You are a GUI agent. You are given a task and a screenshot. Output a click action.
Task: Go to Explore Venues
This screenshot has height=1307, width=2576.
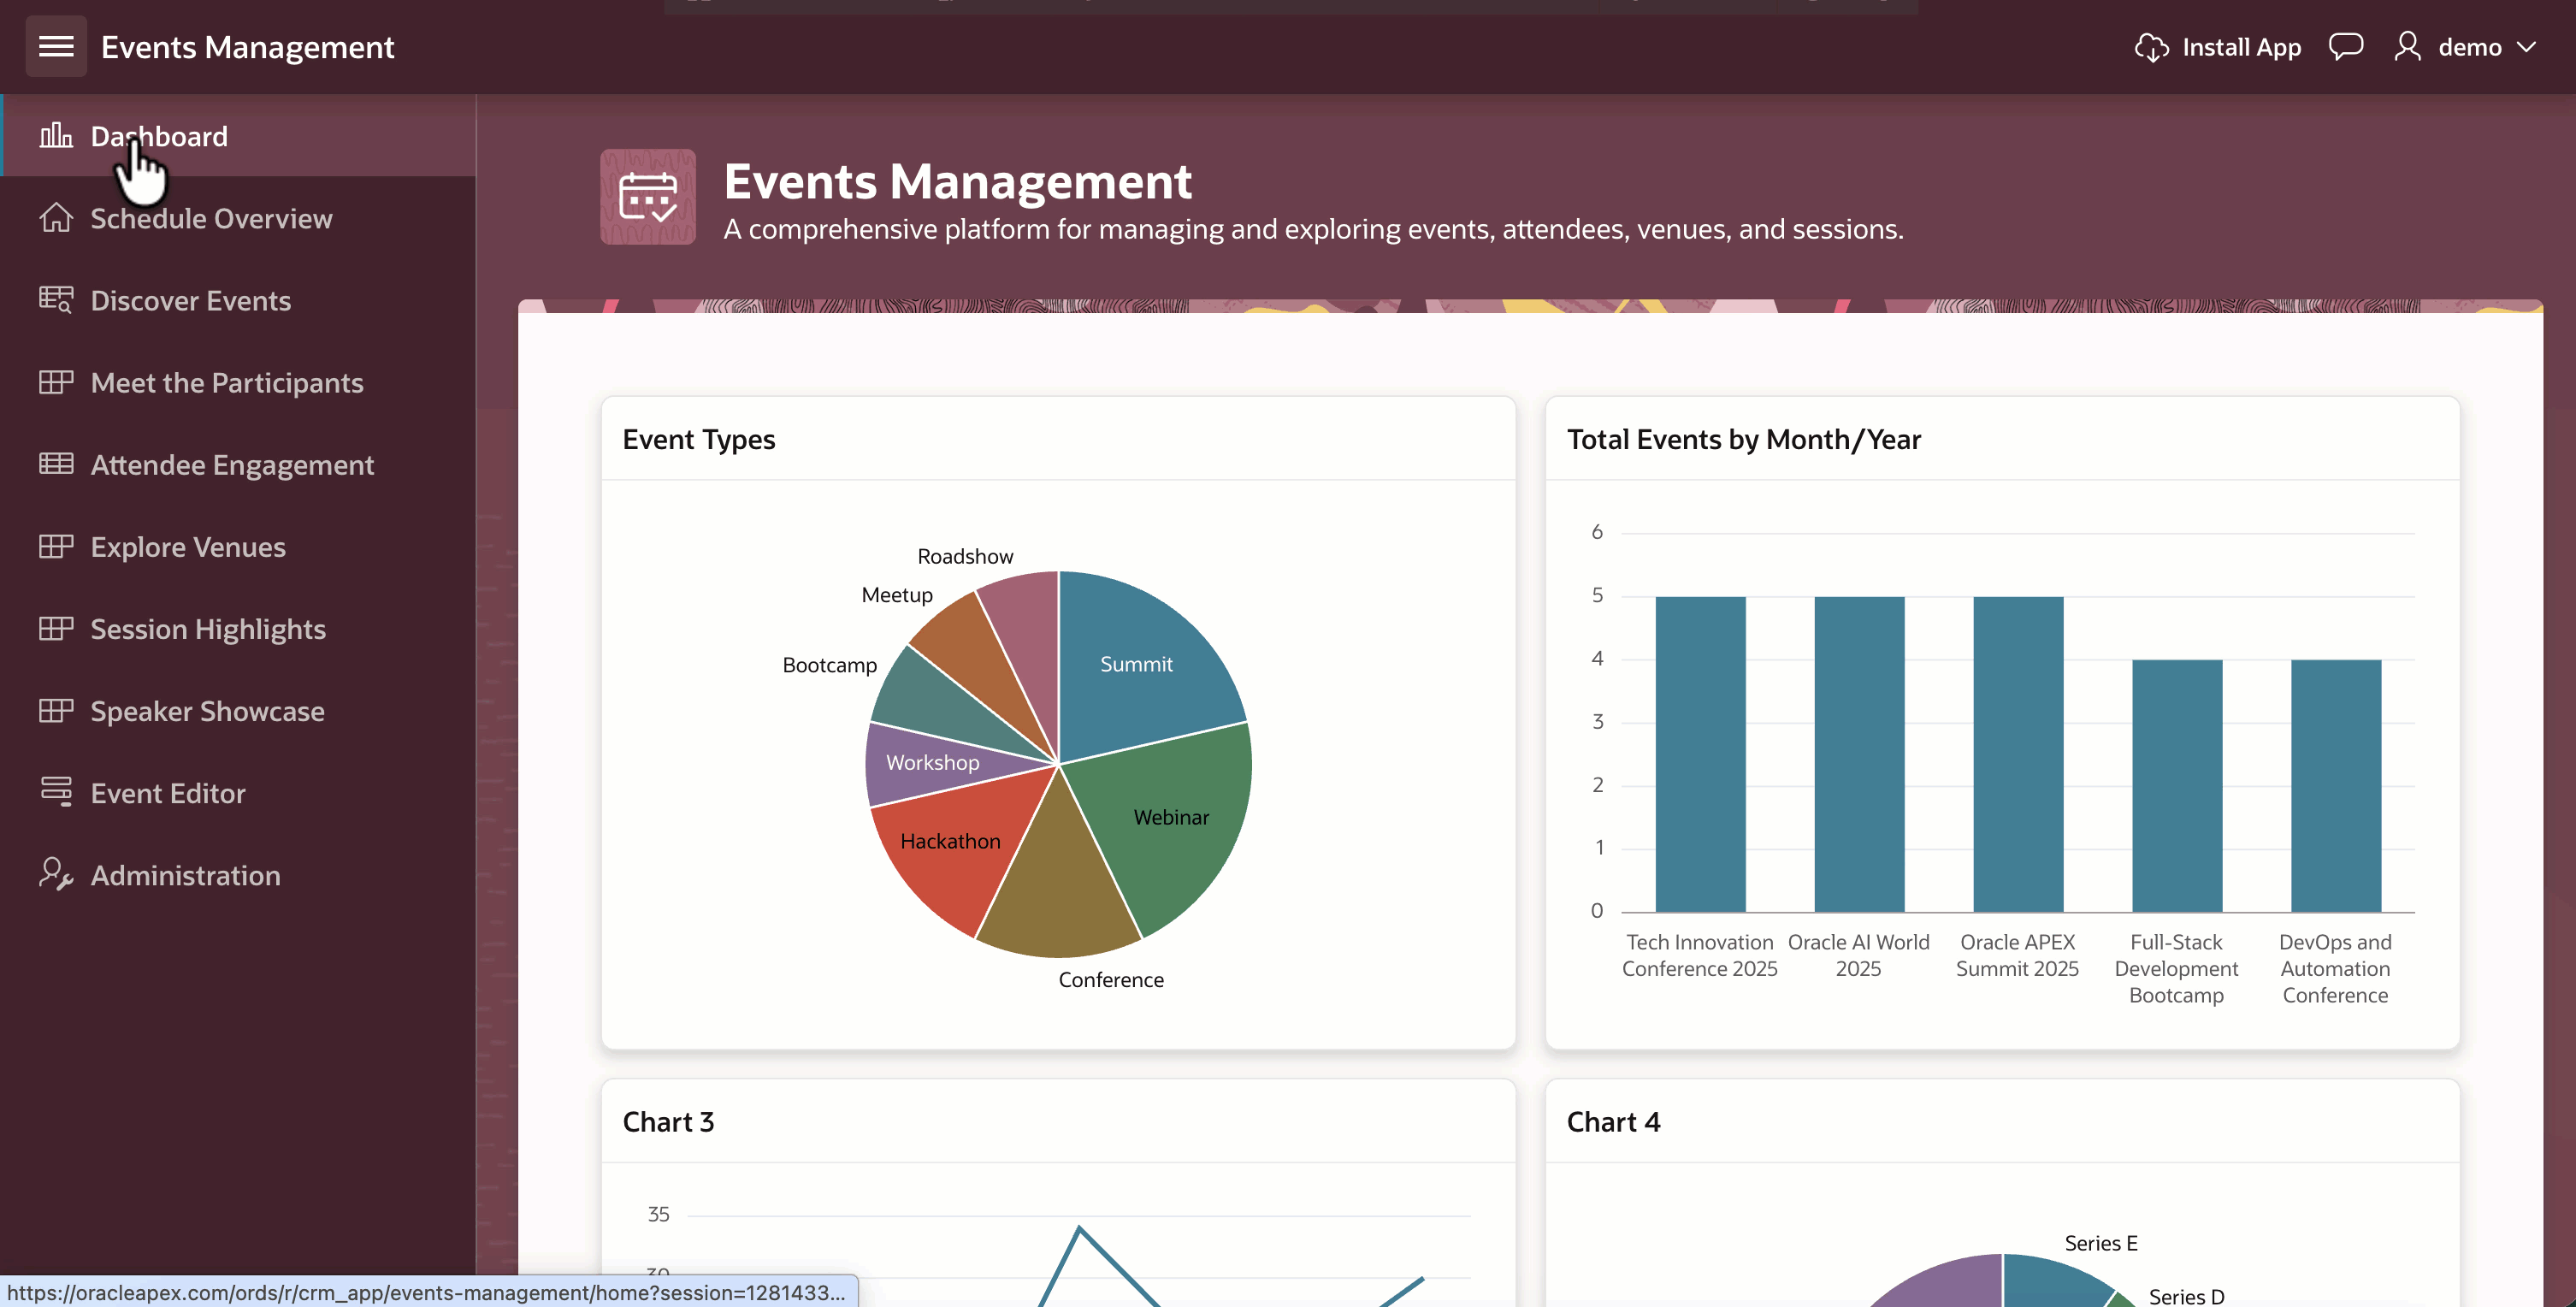[188, 546]
